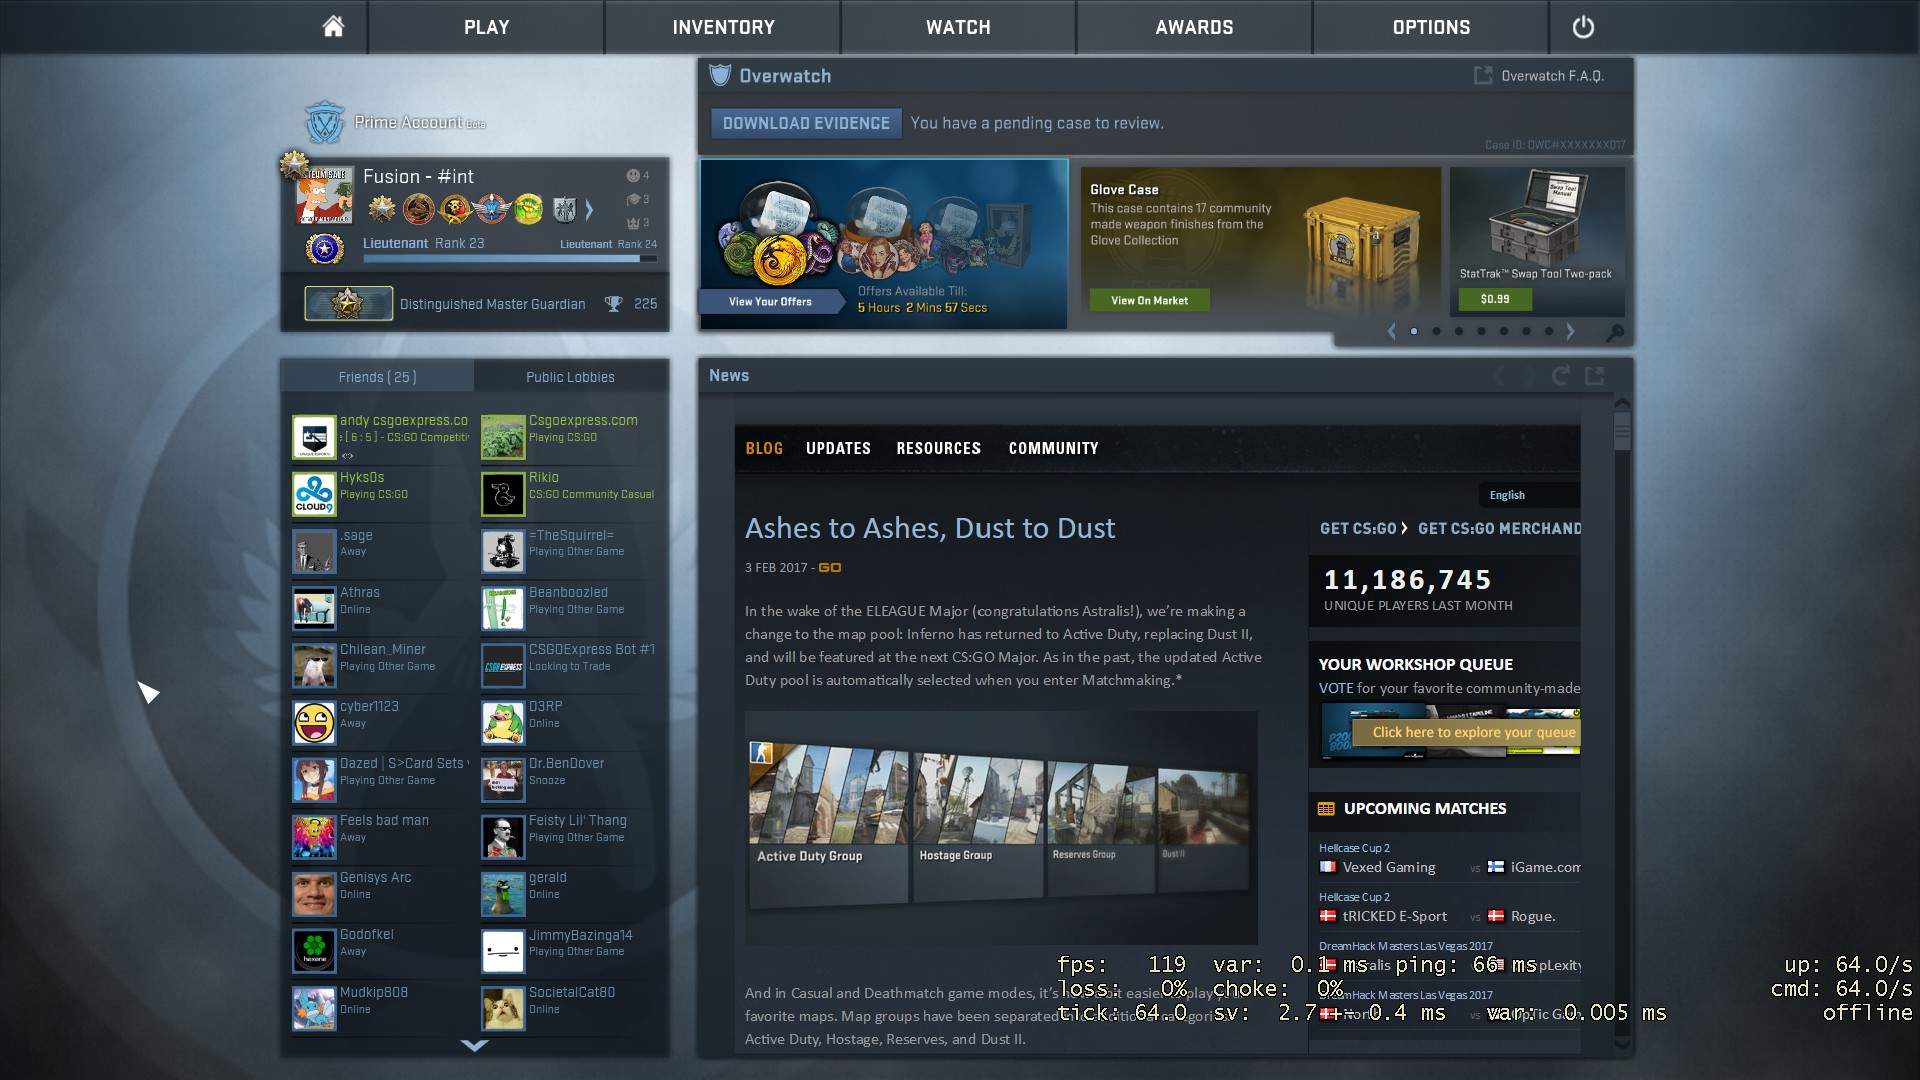Click the home icon in top bar
Viewport: 1920px width, 1080px height.
click(x=333, y=27)
